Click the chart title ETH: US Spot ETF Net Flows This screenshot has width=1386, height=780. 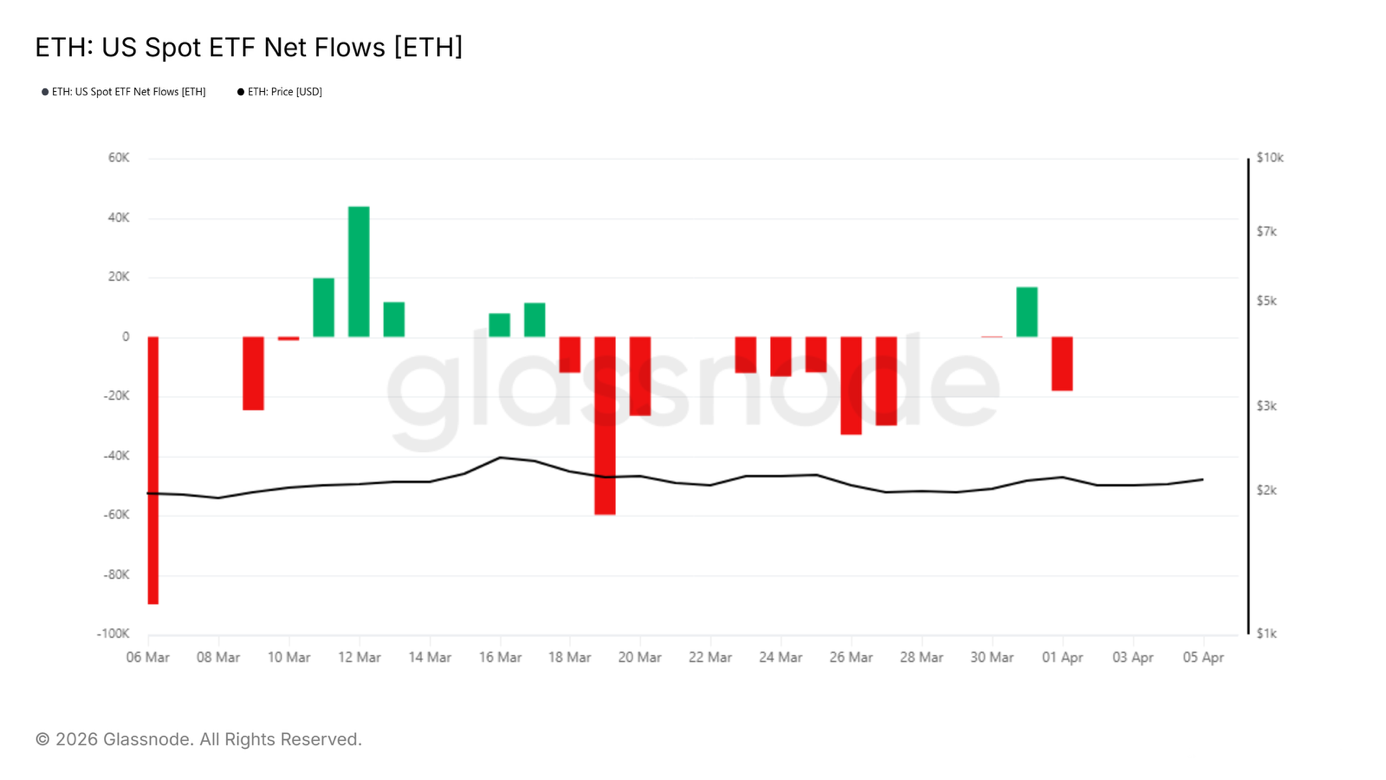click(x=249, y=47)
